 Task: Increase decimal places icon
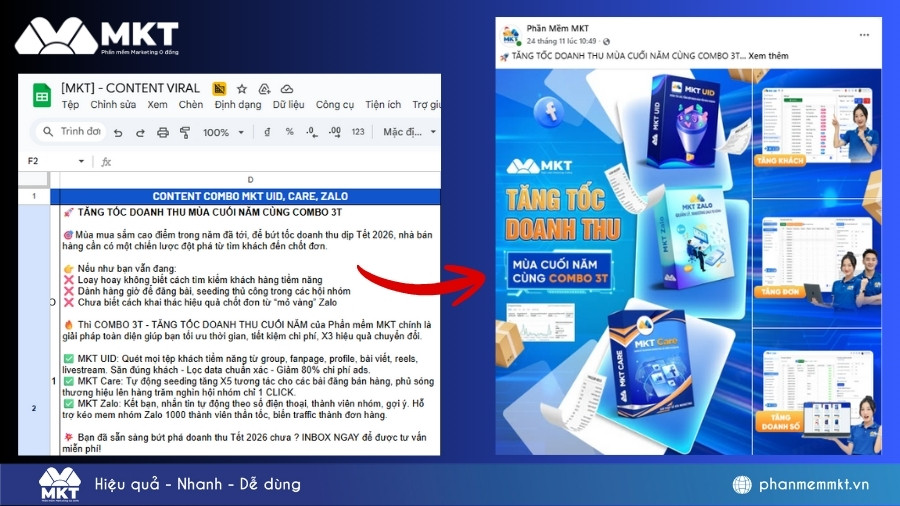(x=335, y=132)
